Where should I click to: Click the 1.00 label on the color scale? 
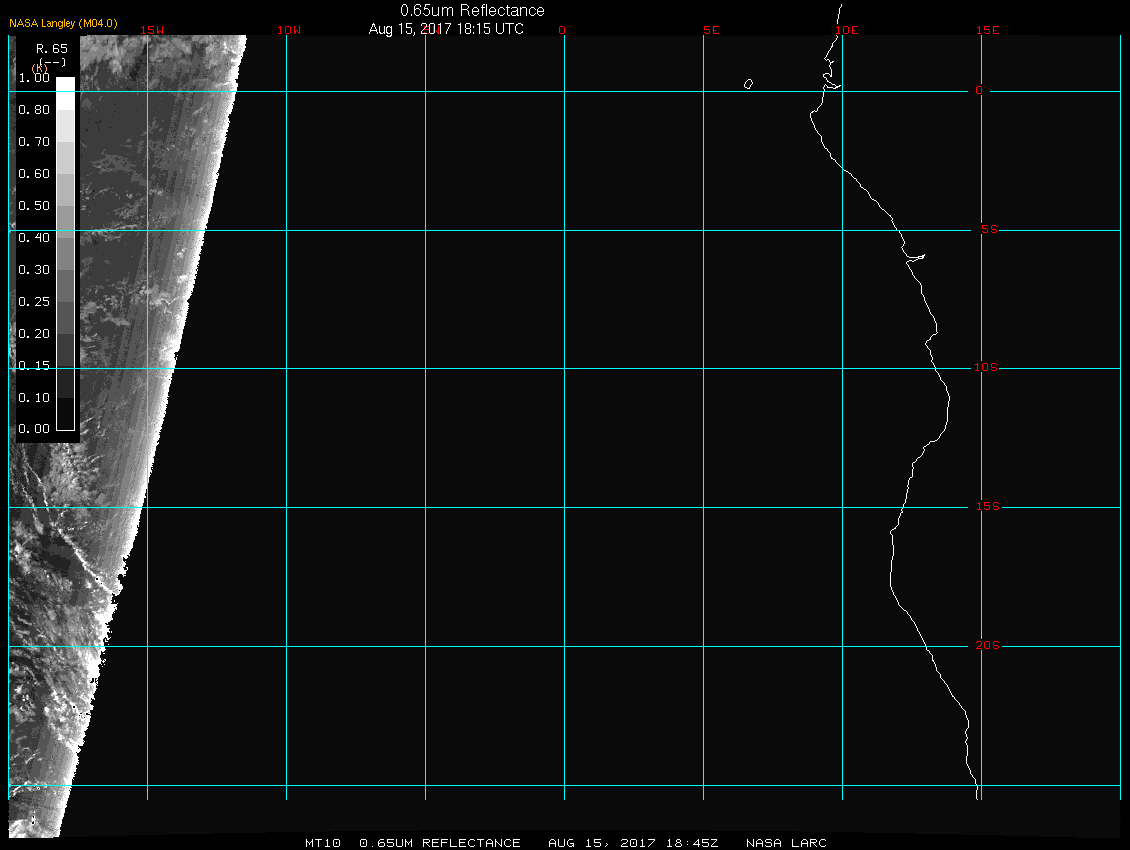pyautogui.click(x=34, y=78)
